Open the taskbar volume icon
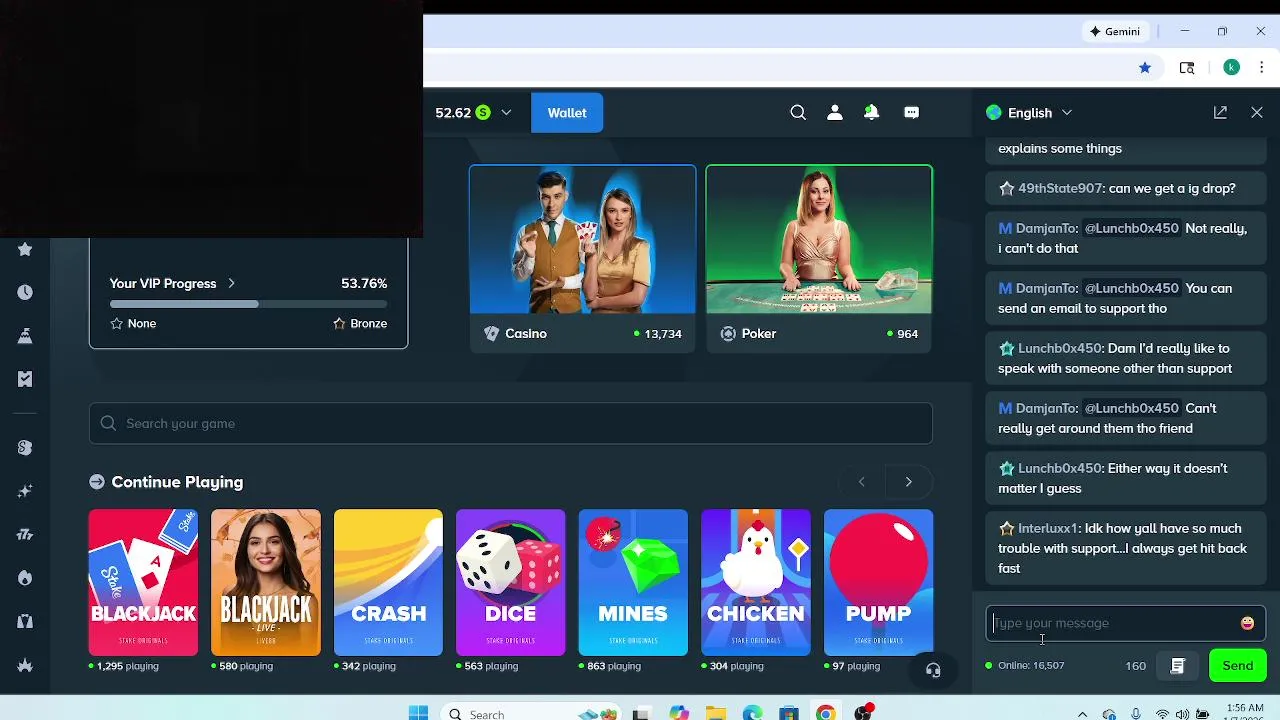The image size is (1280, 720). [x=1183, y=714]
